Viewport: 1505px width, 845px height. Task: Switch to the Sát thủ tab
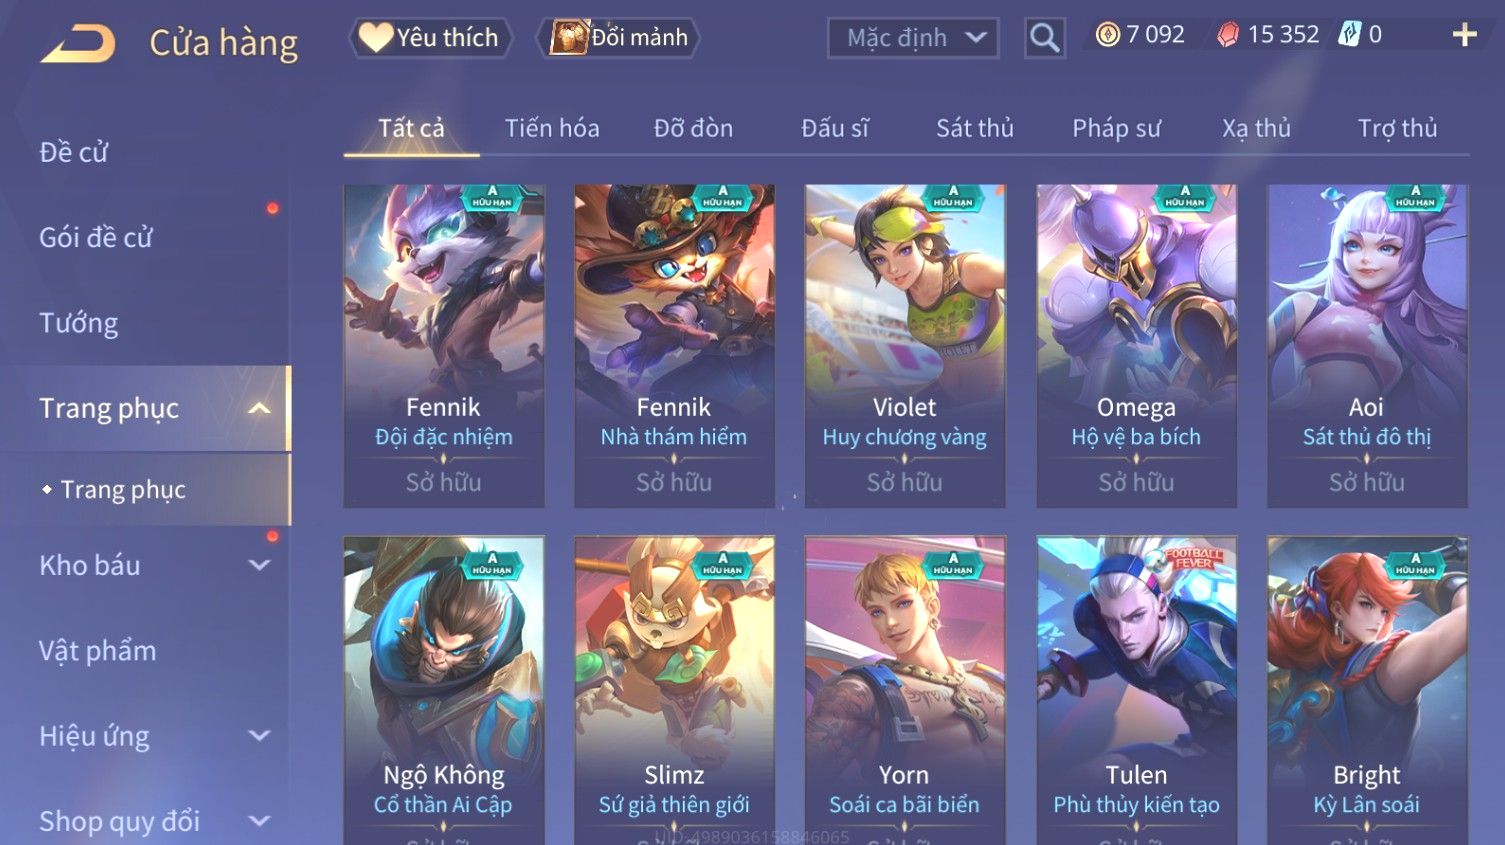click(975, 128)
